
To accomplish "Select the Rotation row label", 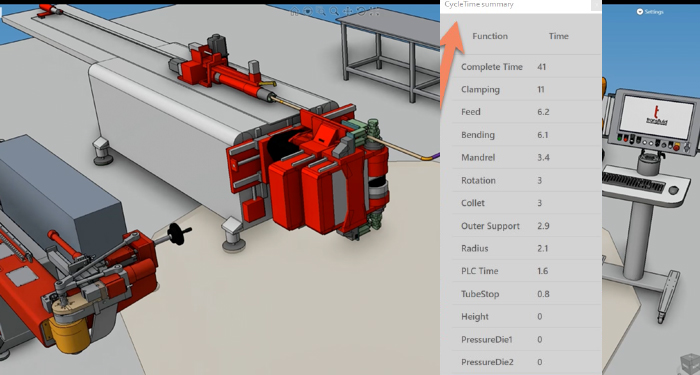I will pos(478,181).
